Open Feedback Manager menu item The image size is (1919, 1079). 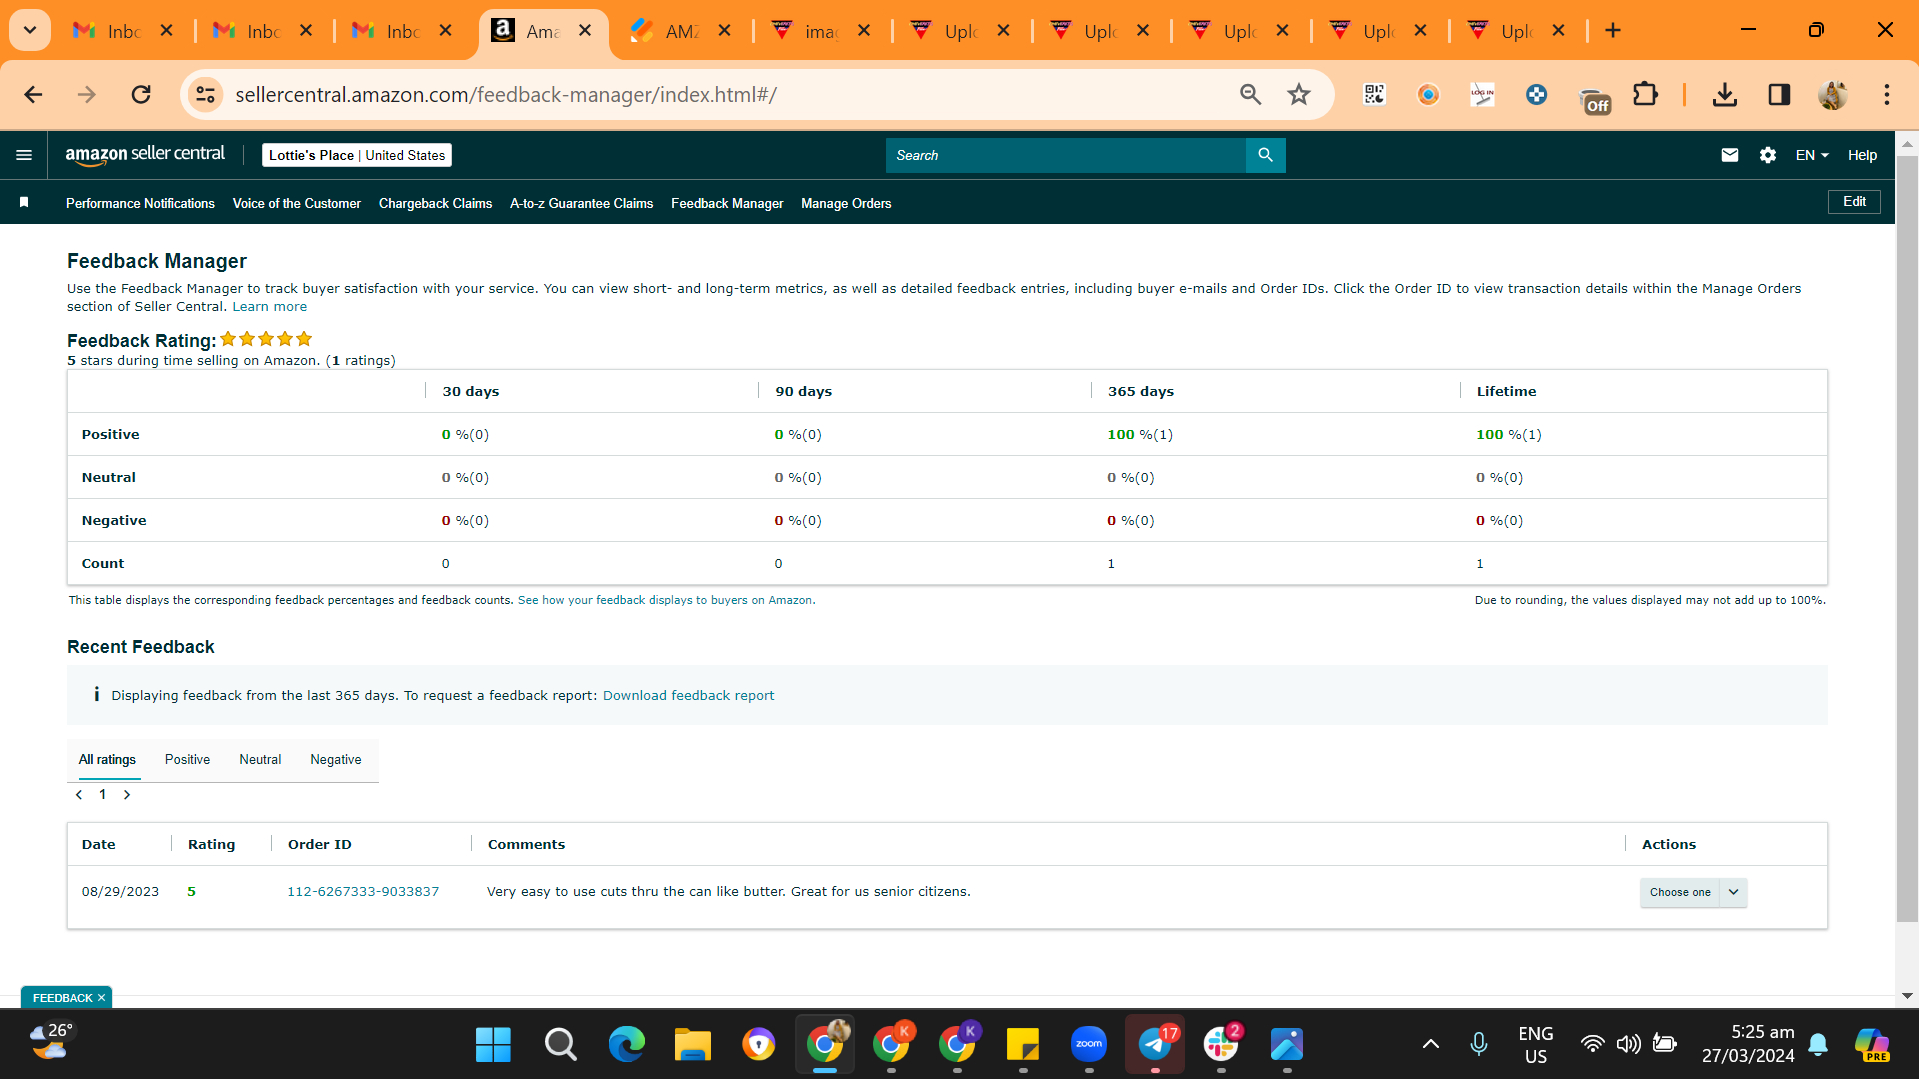tap(727, 204)
